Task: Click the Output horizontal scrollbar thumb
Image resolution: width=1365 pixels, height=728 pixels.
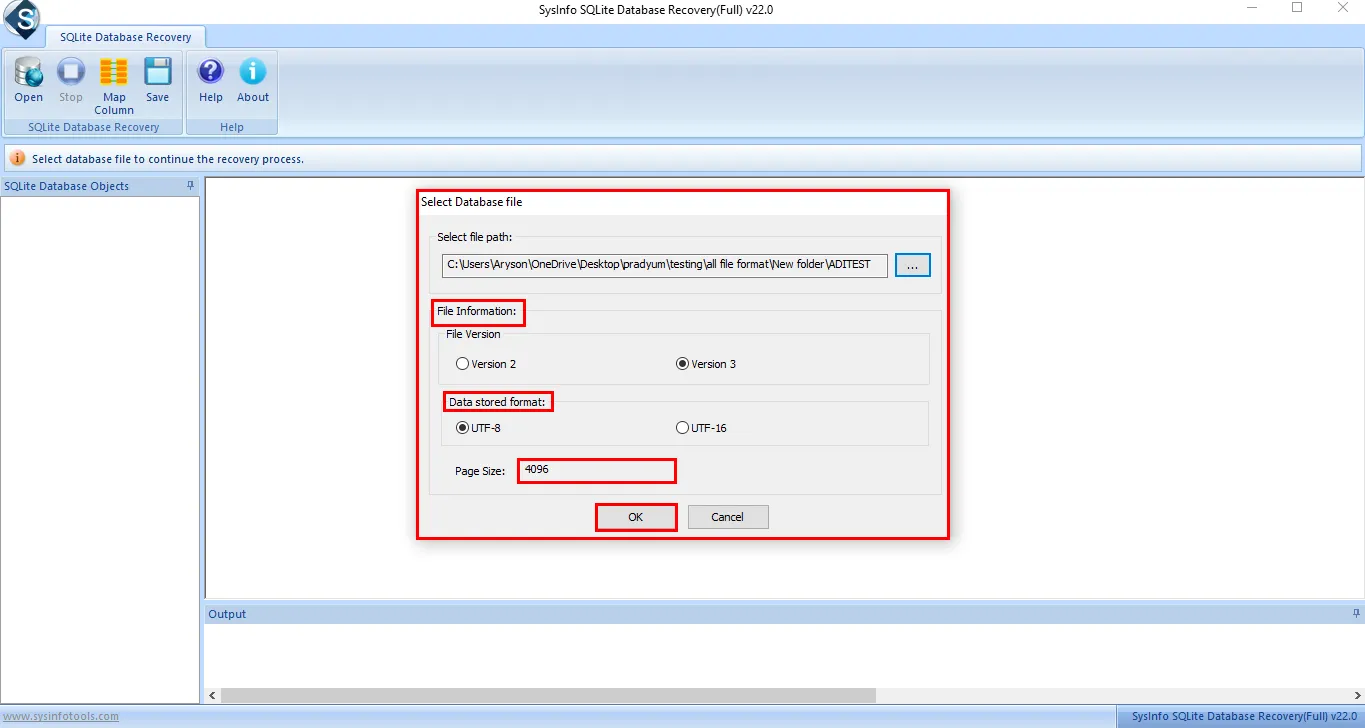Action: coord(548,695)
